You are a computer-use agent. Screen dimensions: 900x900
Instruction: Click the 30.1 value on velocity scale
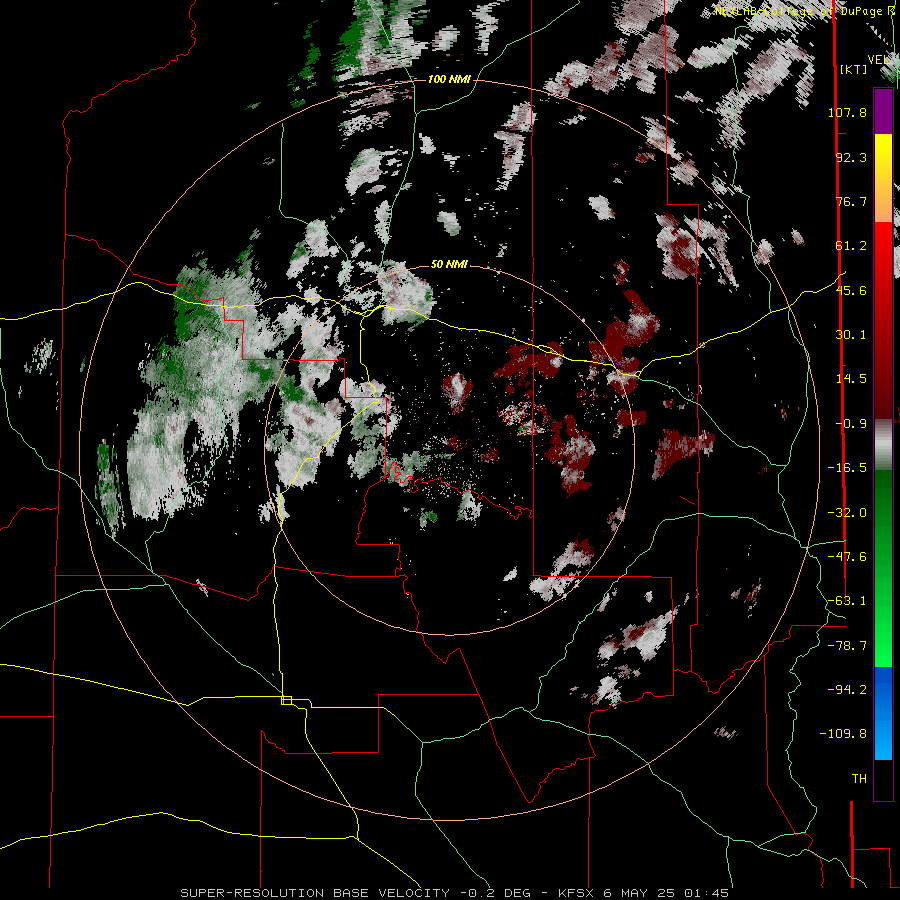point(851,335)
